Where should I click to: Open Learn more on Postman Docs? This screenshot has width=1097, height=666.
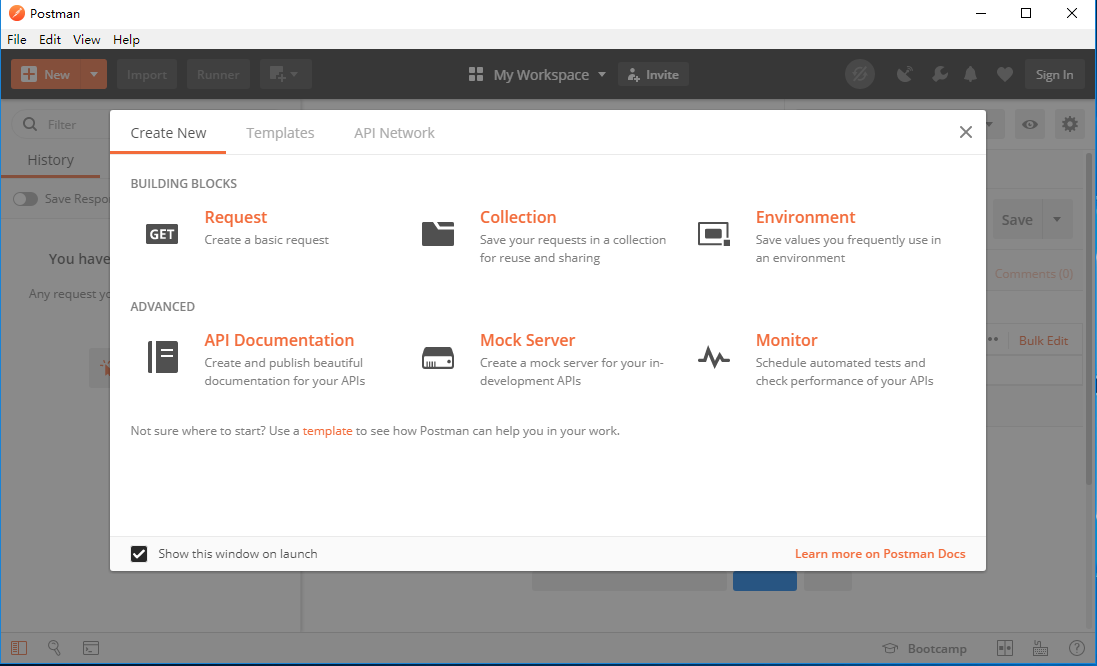coord(880,554)
